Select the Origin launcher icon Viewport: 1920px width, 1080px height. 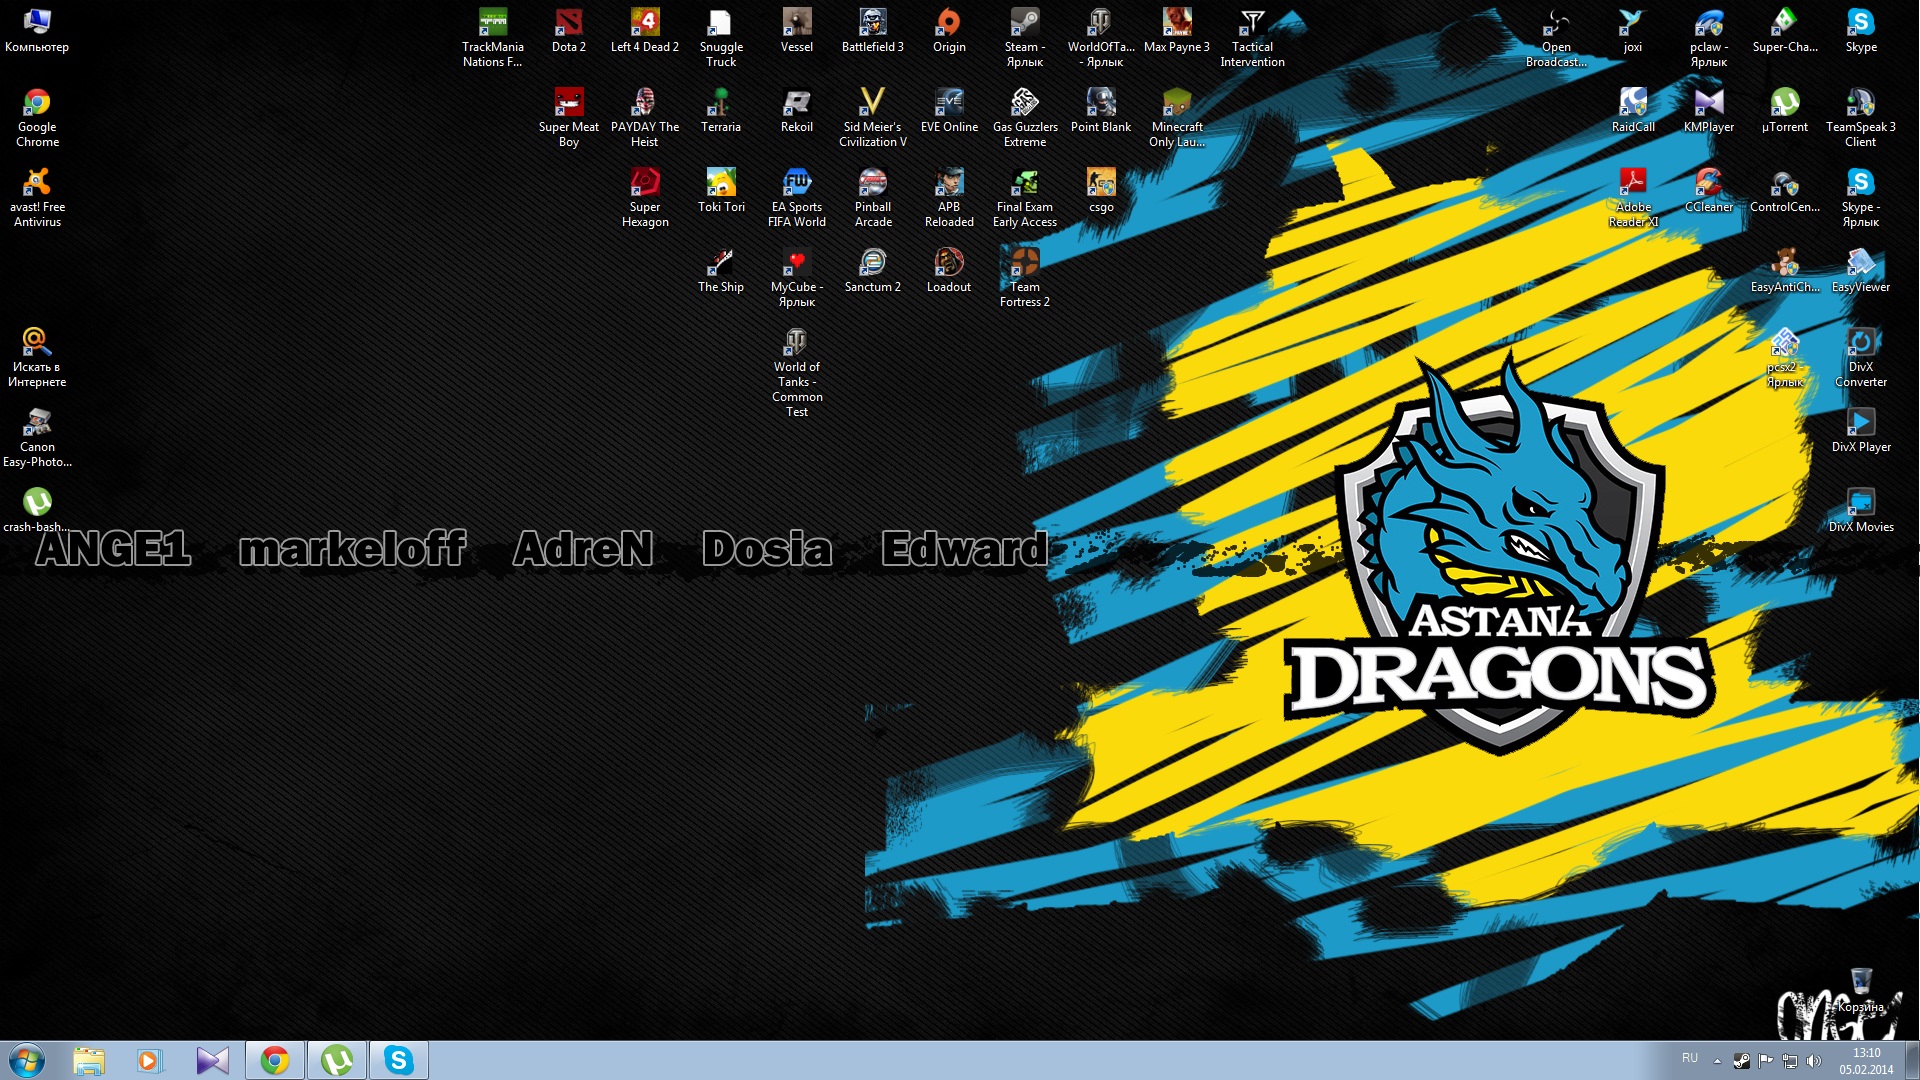tap(948, 24)
